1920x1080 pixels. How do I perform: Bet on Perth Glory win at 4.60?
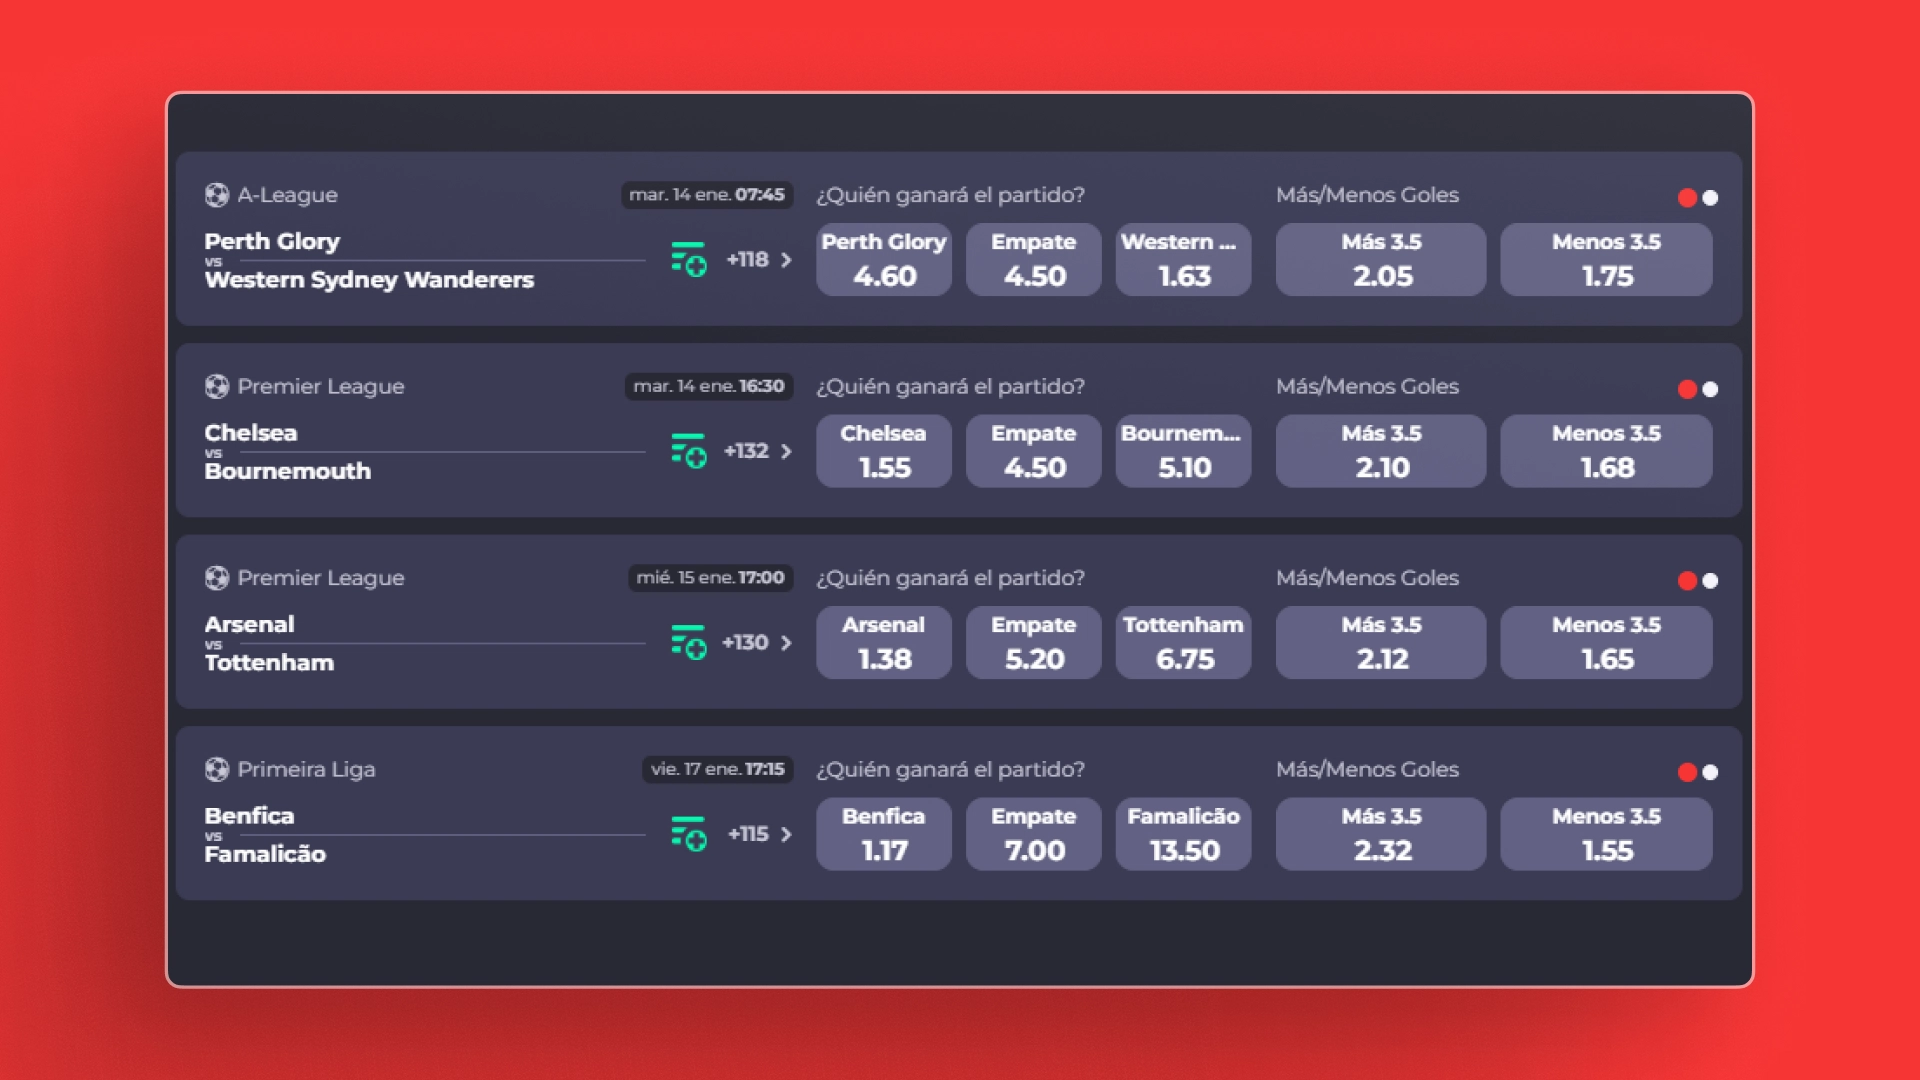pyautogui.click(x=884, y=259)
